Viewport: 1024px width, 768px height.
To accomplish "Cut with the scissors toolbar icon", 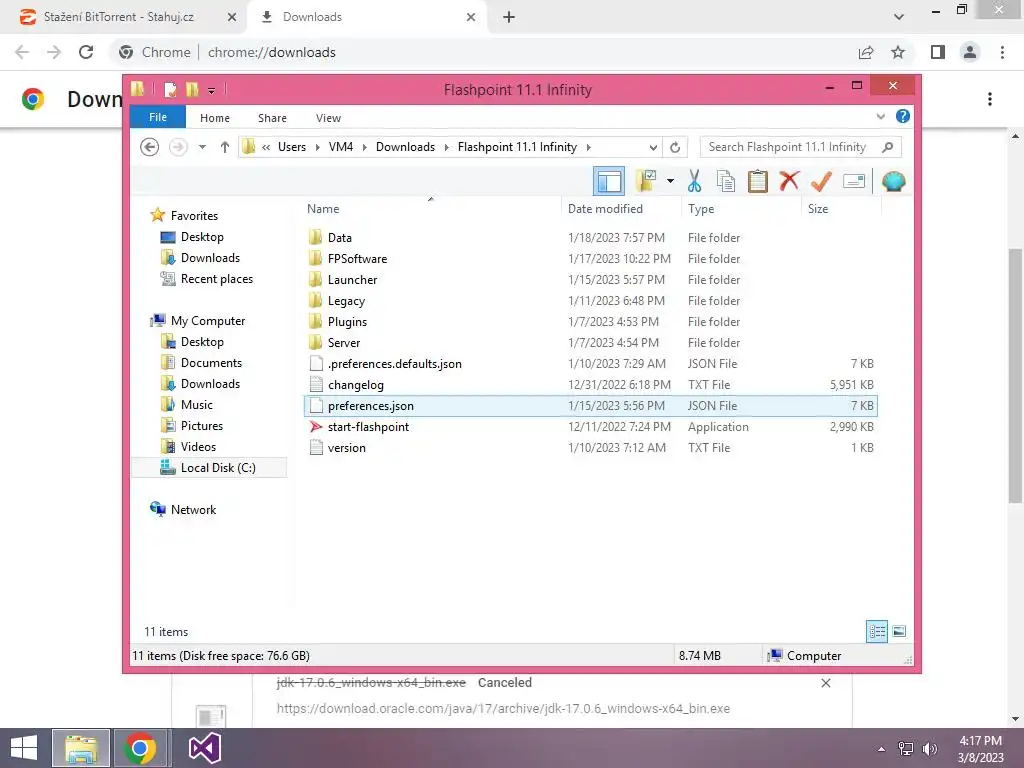I will pos(694,181).
